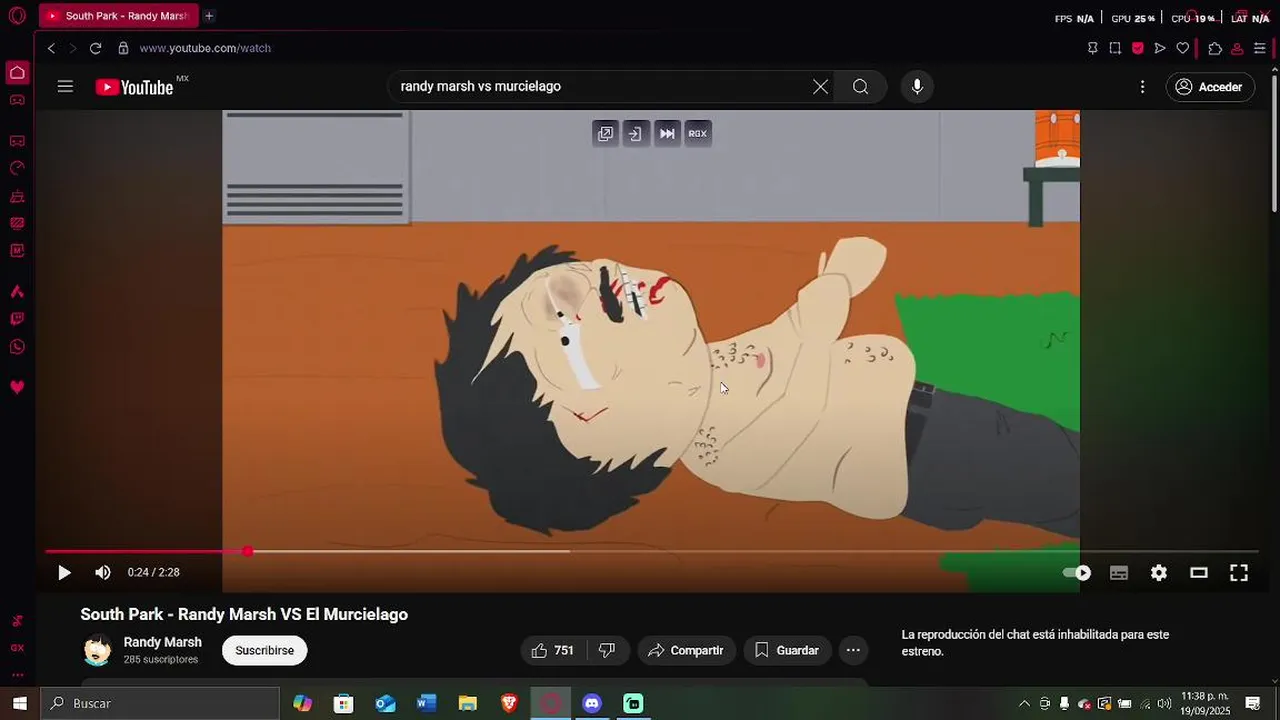Screen dimensions: 1280x720
Task: Open the sidebar heart bookmarks icon
Action: [x=17, y=387]
